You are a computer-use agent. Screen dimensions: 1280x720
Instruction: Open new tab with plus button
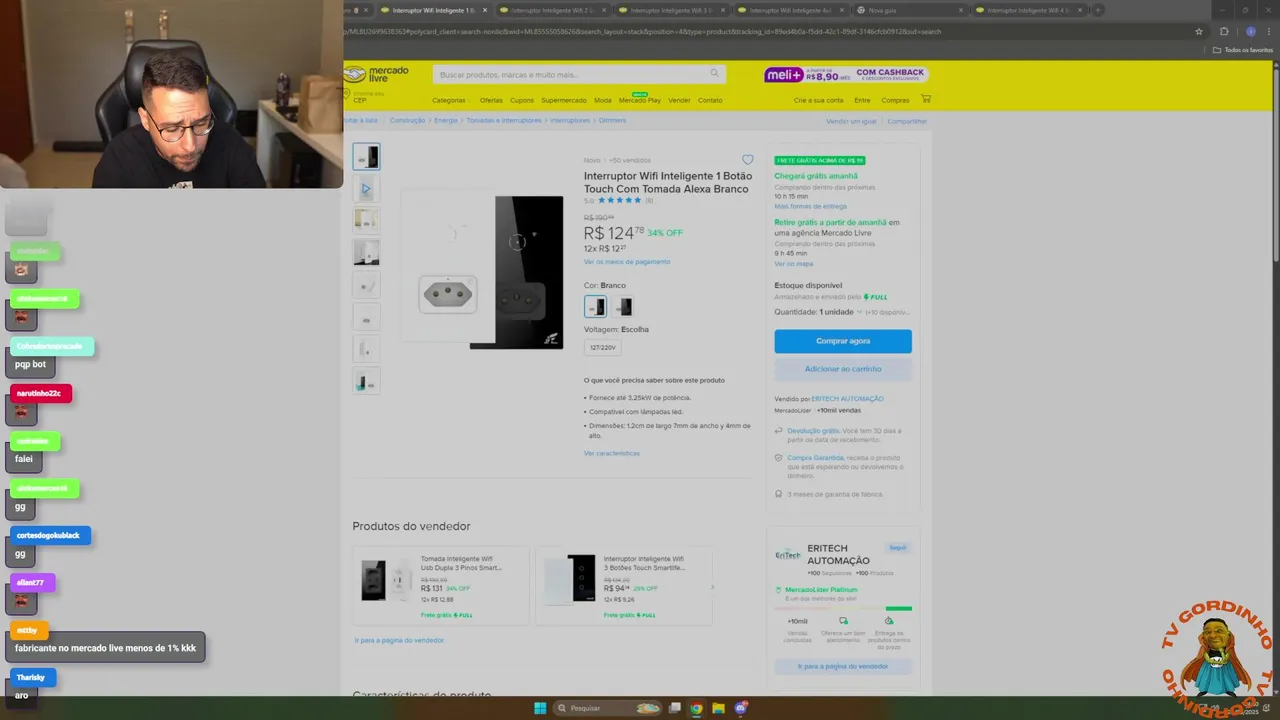1097,10
